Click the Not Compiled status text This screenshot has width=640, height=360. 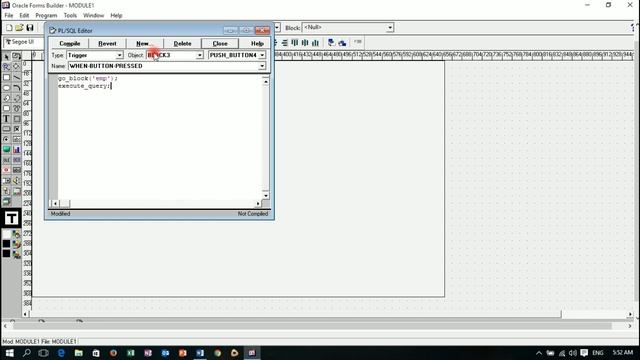tap(253, 214)
